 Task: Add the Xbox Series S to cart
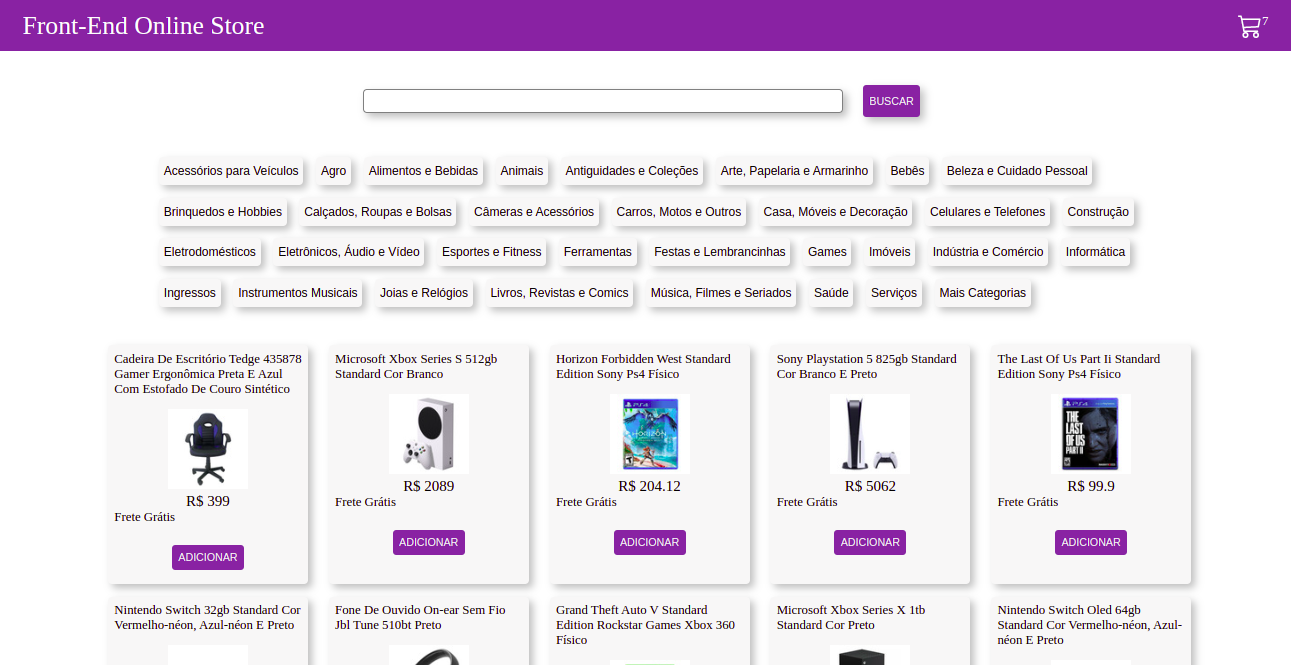428,541
